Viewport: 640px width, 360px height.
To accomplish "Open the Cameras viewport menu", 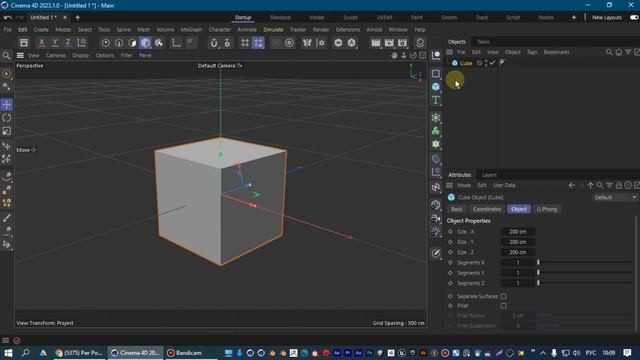I will click(56, 56).
